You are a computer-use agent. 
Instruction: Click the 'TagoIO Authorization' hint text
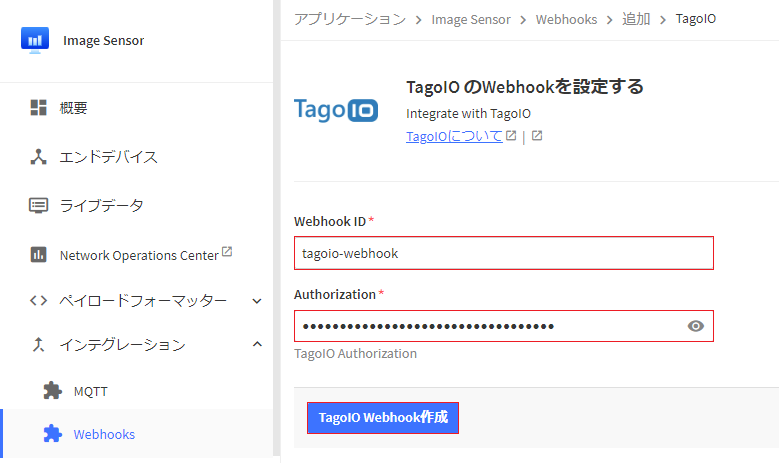coord(355,354)
